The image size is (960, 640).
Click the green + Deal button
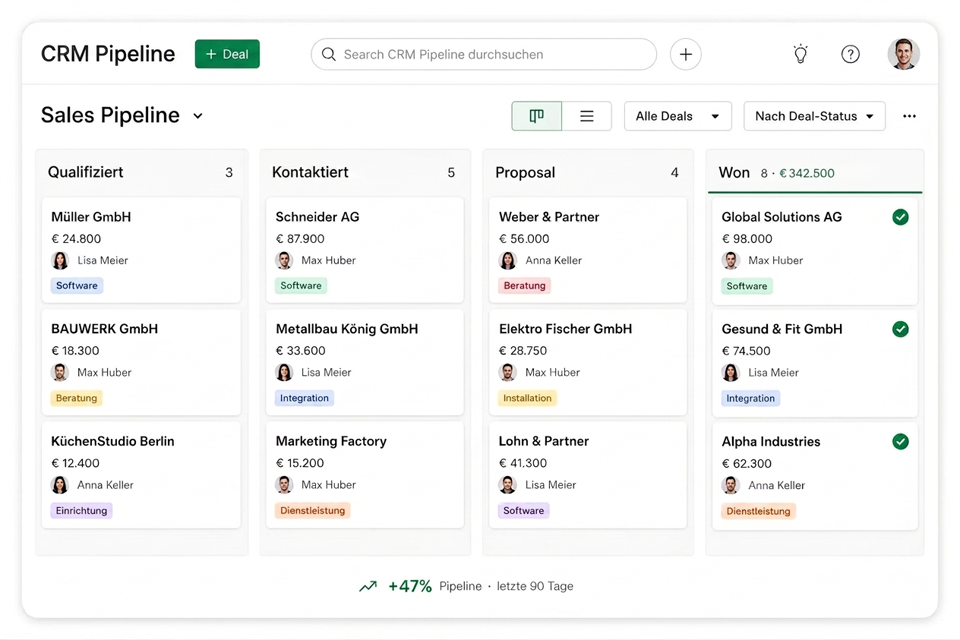(227, 54)
